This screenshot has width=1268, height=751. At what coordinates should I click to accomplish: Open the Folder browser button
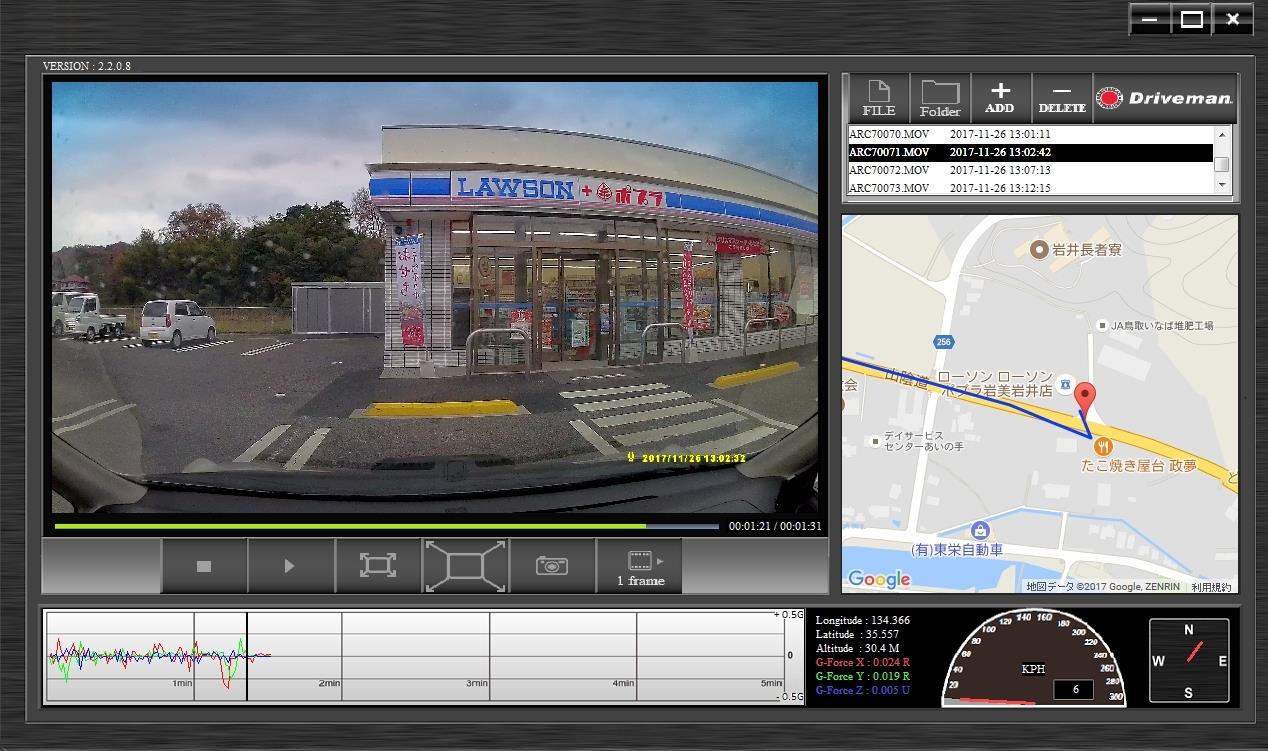tap(940, 98)
